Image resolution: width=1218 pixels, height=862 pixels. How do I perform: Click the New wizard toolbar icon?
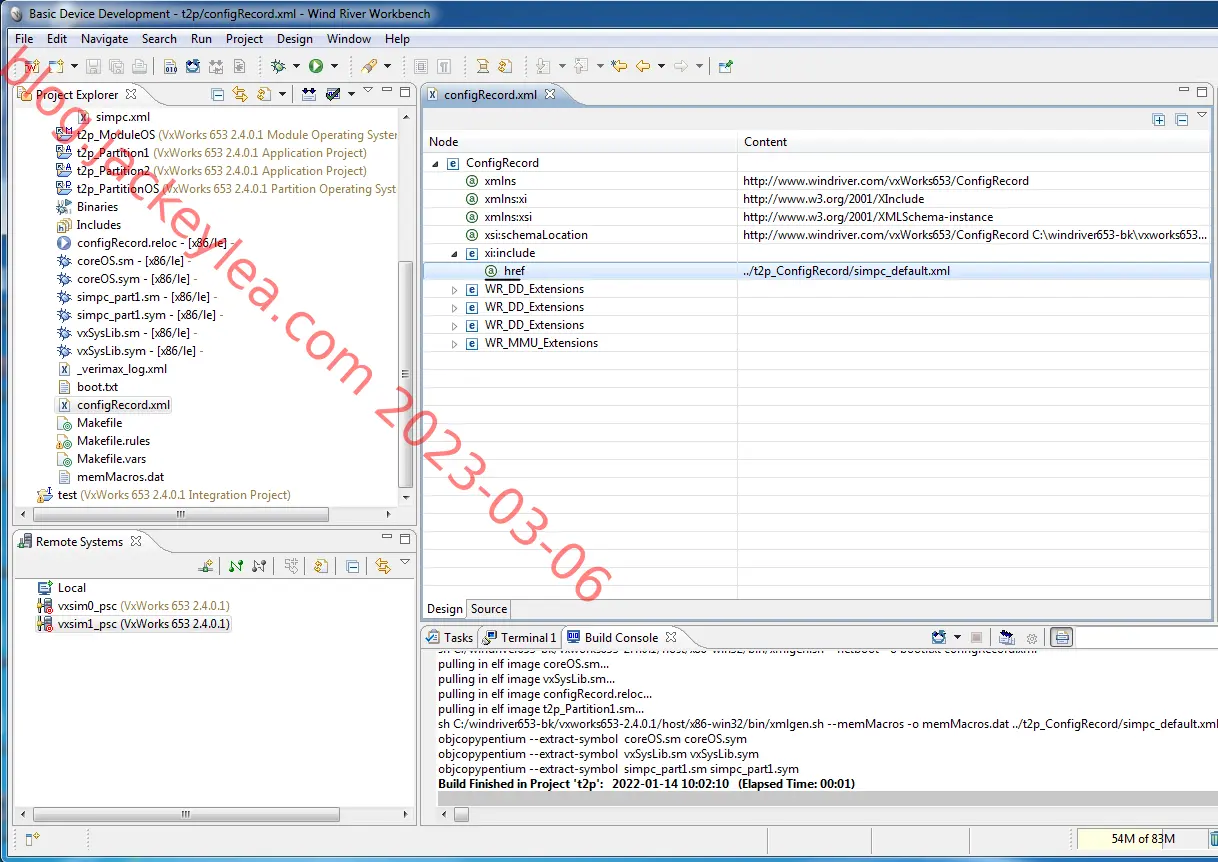click(56, 66)
